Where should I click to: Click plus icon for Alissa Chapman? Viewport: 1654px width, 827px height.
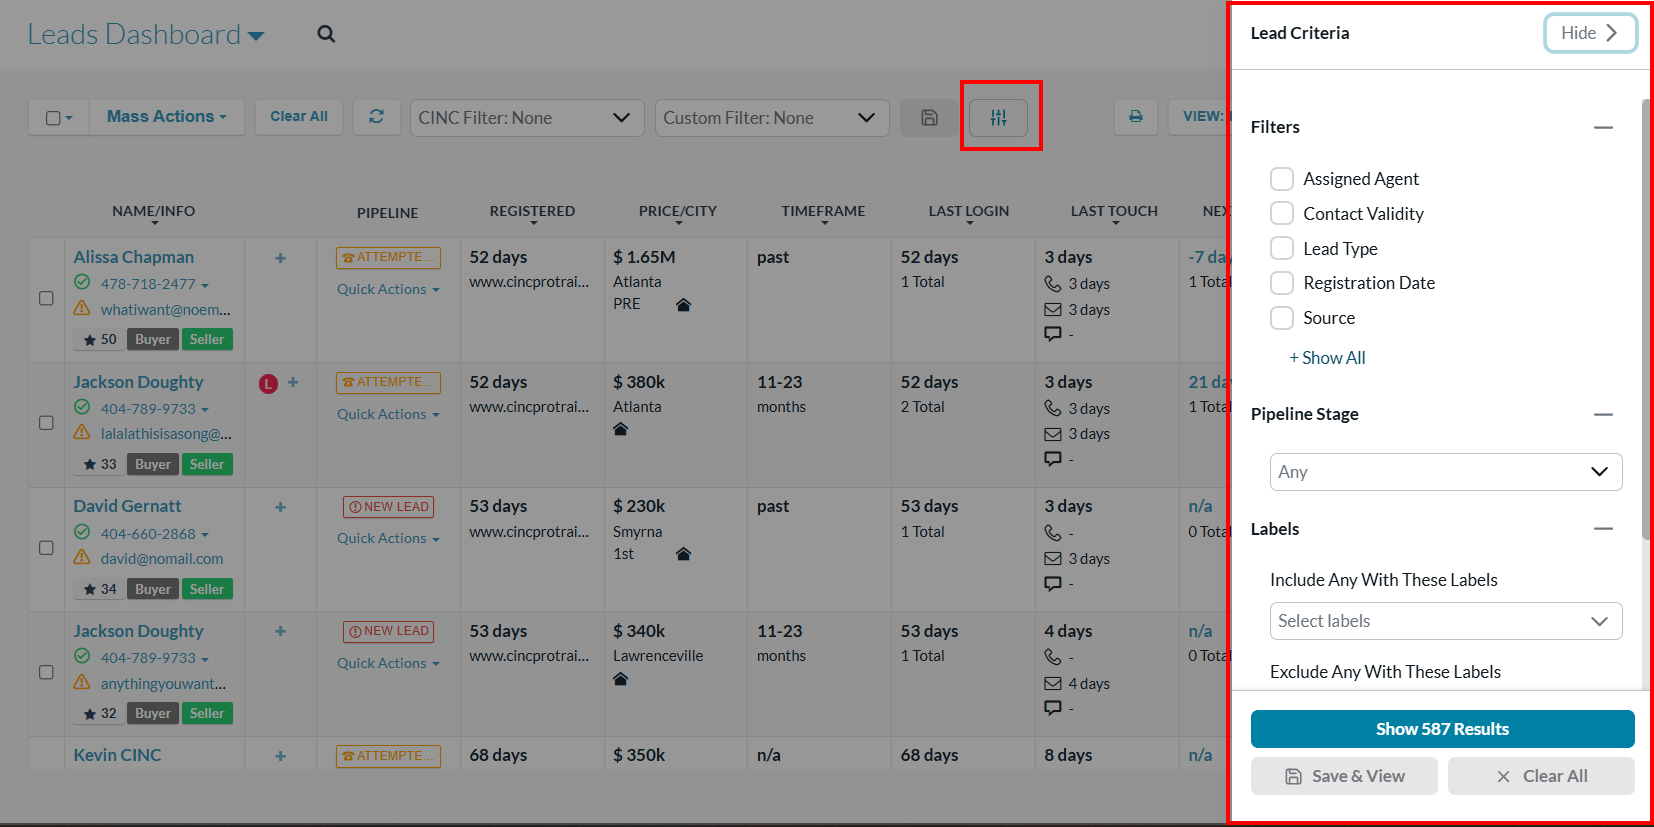[281, 258]
